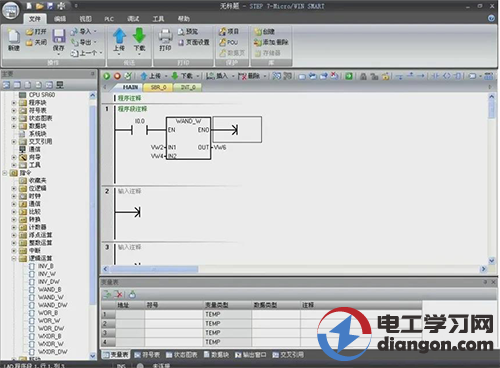Switch to the PLC ribbon tab
This screenshot has width=500, height=368.
tap(109, 19)
